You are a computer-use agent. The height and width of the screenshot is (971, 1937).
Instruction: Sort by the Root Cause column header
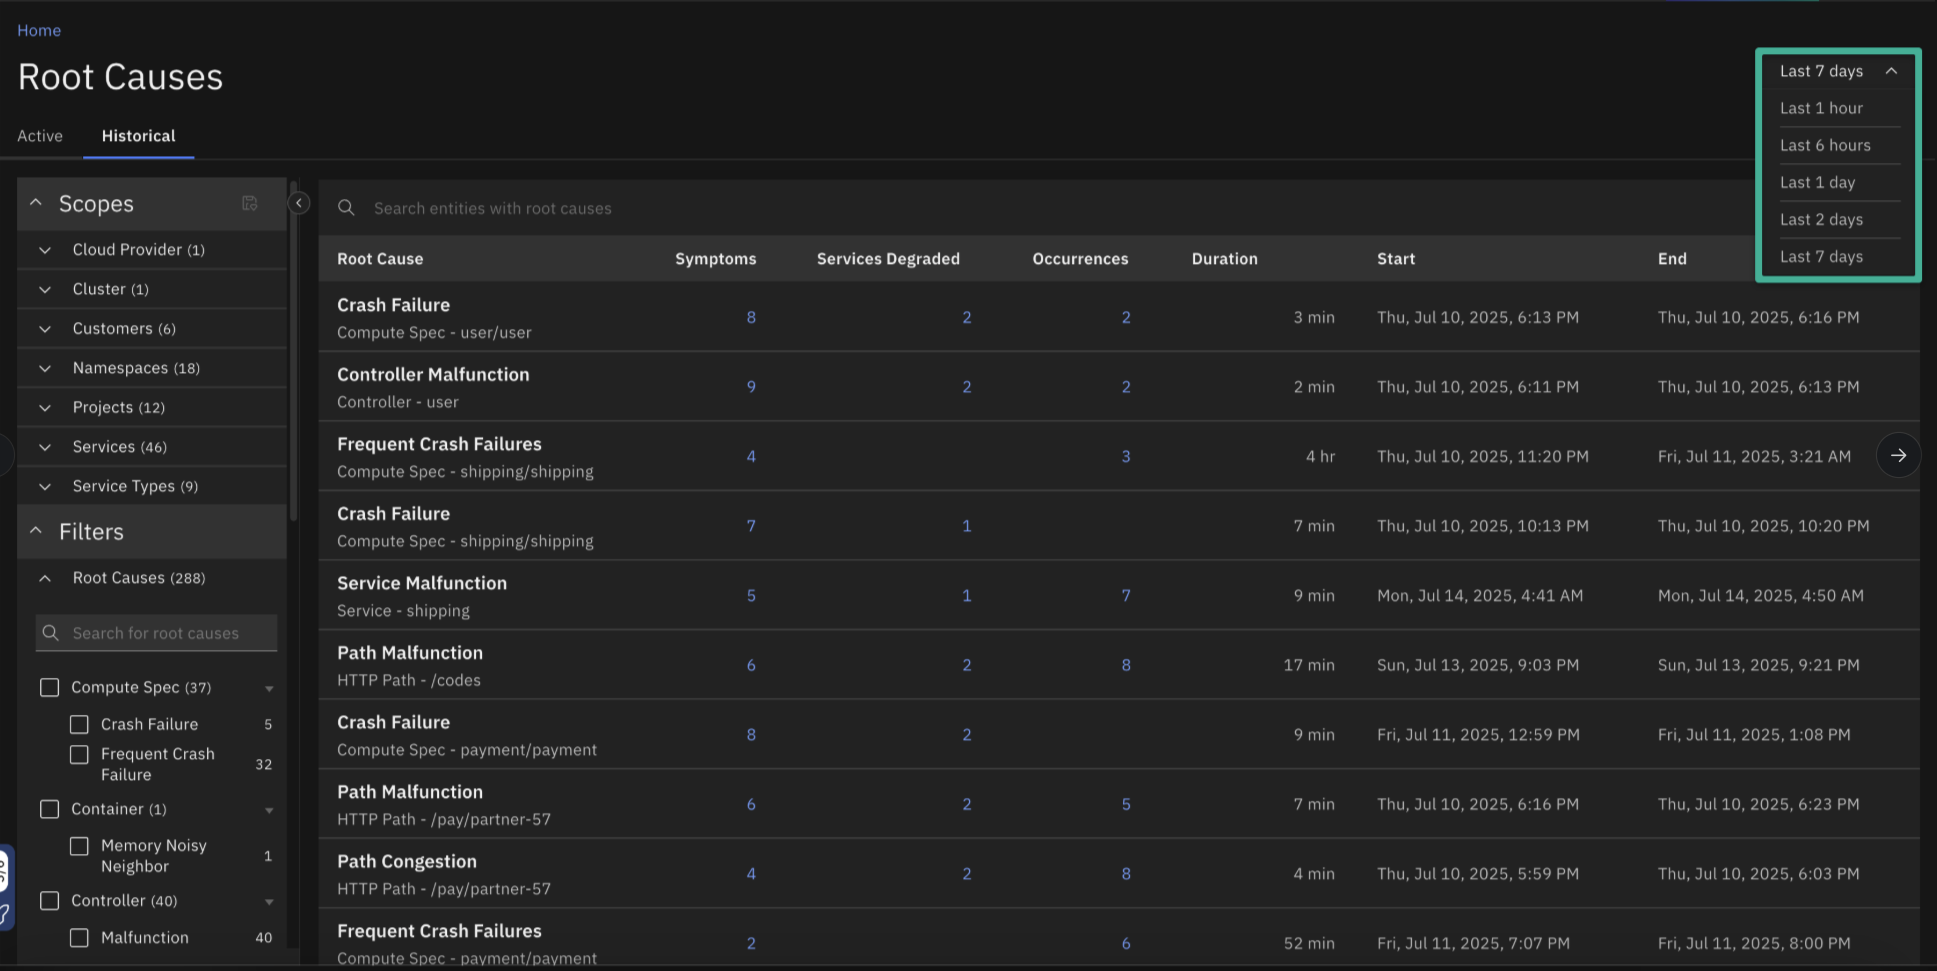click(x=380, y=259)
